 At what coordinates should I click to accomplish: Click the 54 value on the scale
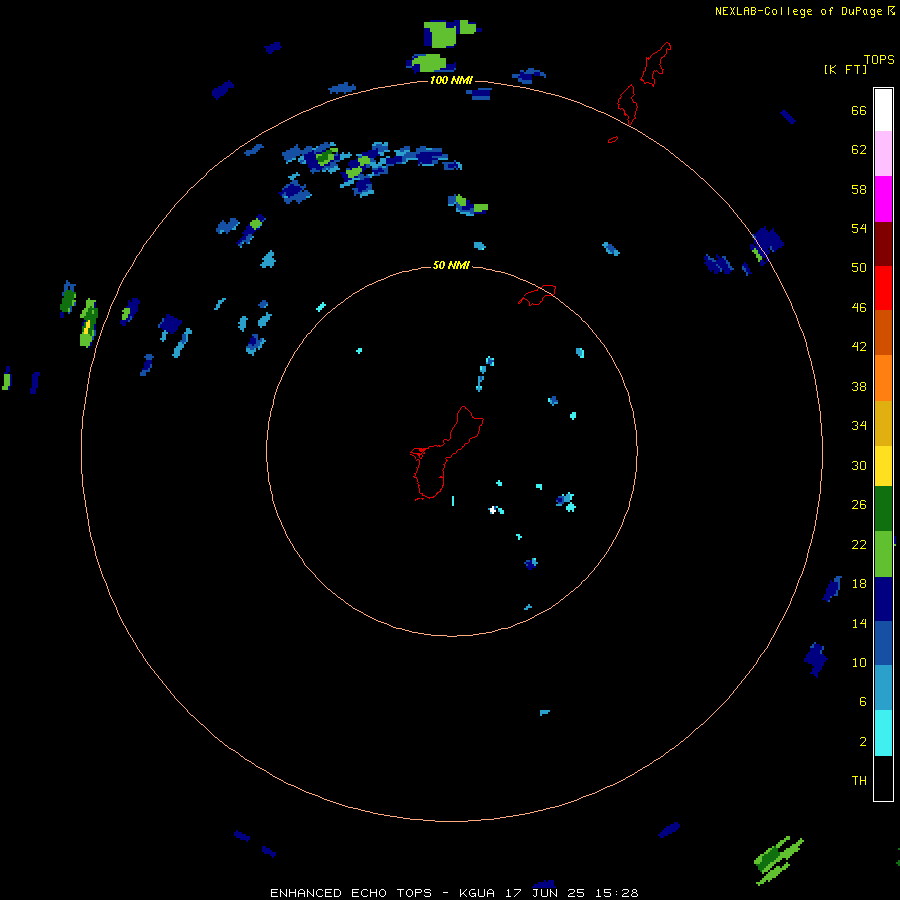[859, 228]
